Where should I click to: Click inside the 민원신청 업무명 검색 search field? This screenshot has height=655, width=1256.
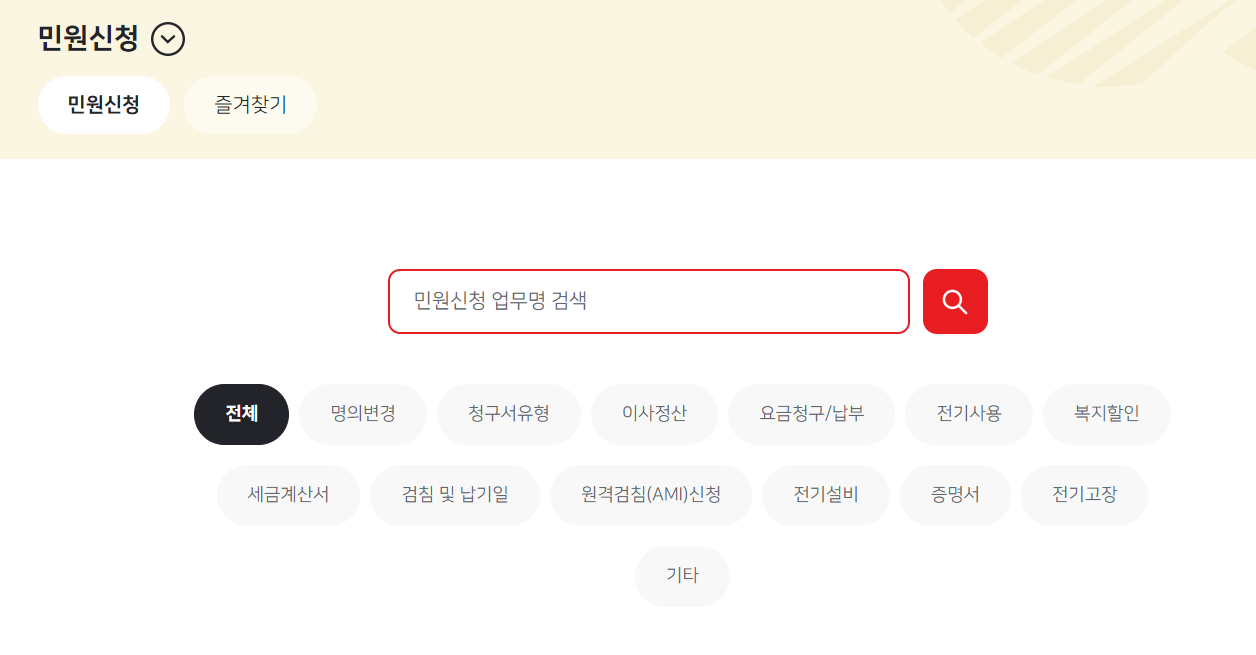click(x=648, y=301)
